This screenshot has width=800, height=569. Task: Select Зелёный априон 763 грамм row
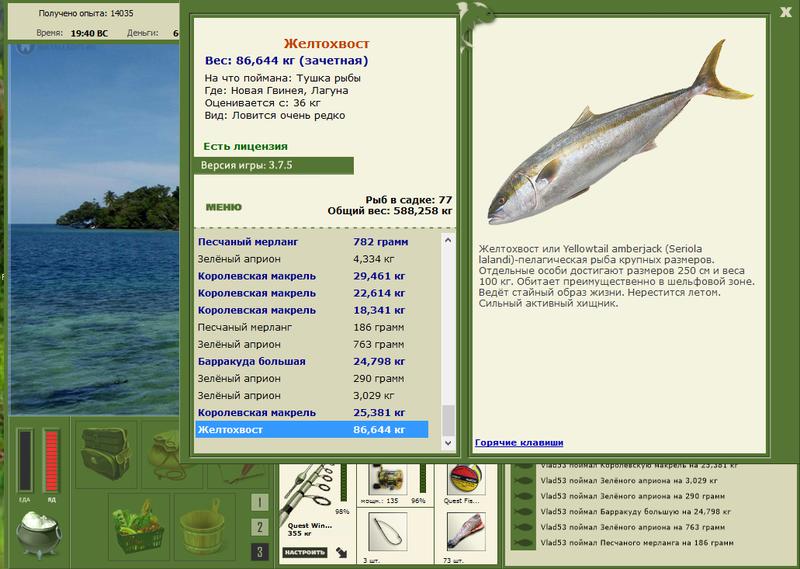pyautogui.click(x=312, y=344)
